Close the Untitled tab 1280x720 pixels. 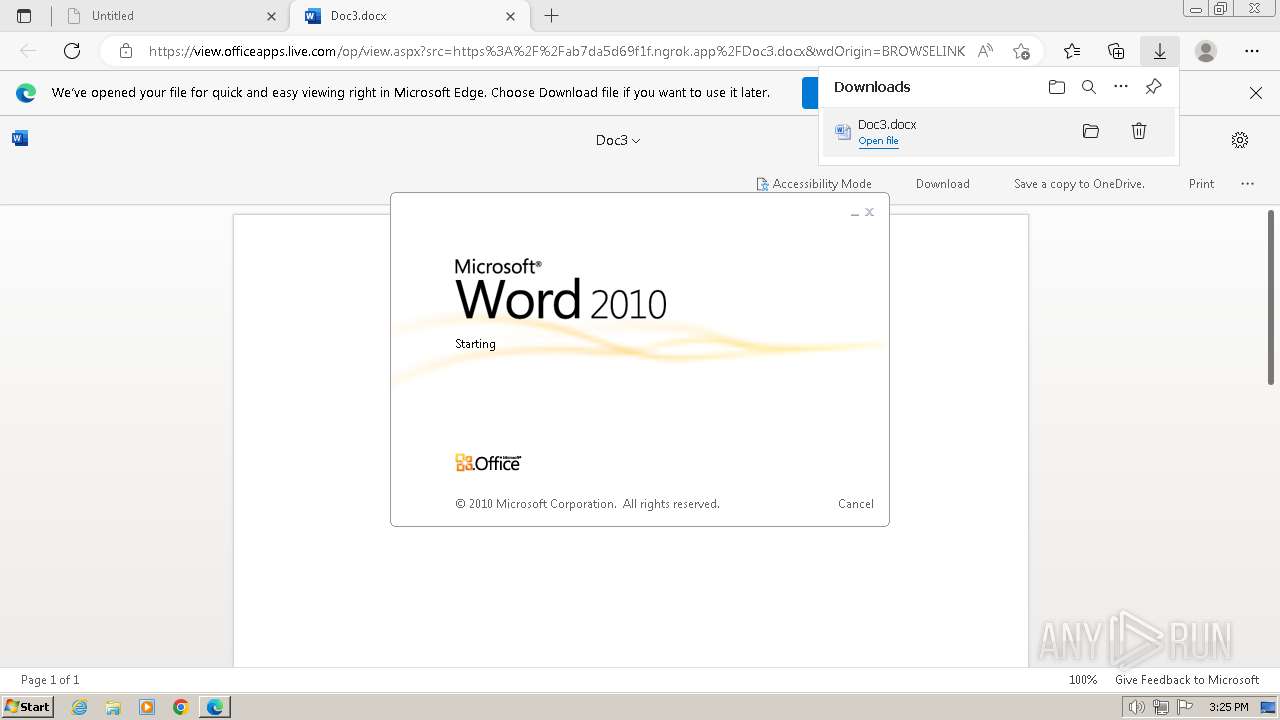coord(272,16)
